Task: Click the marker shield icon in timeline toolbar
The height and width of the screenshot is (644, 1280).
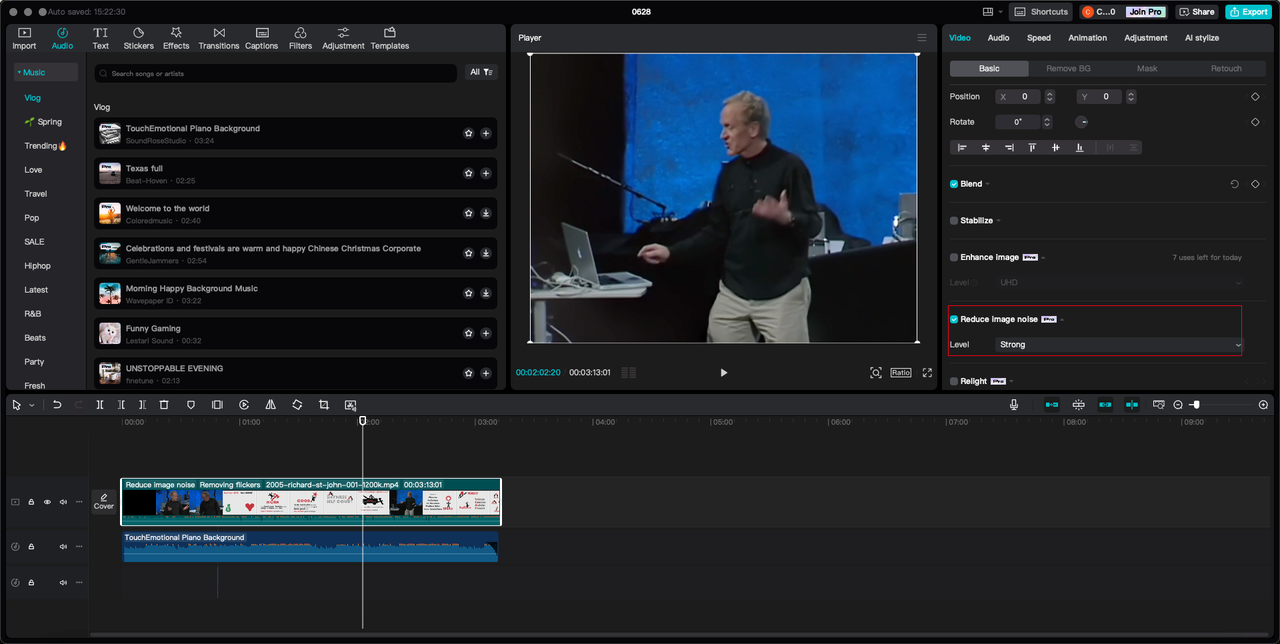Action: [x=191, y=405]
